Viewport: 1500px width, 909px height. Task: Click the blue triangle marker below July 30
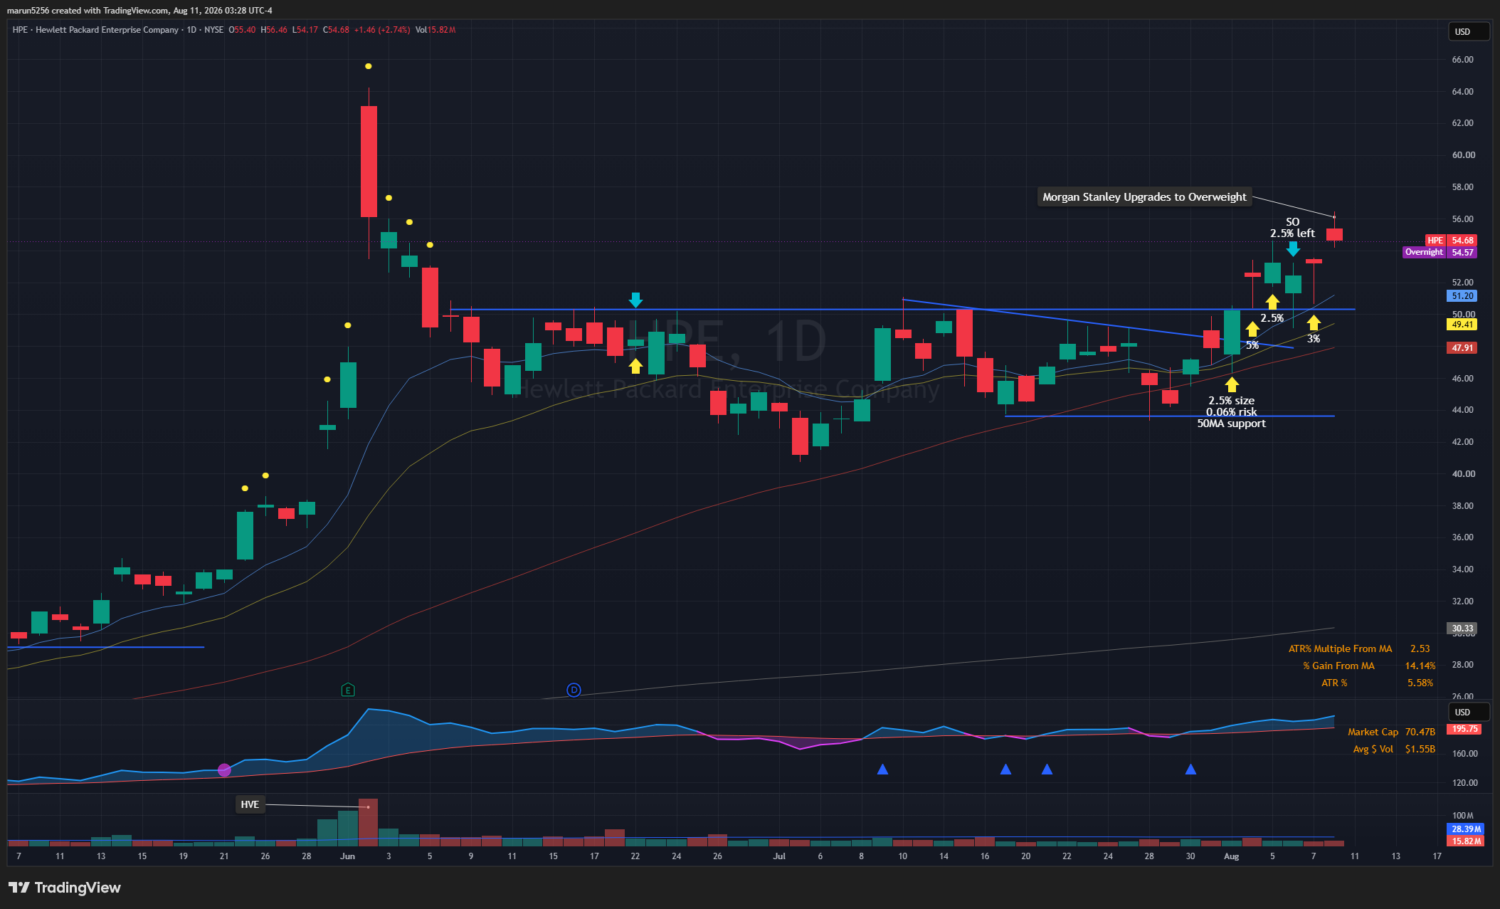1191,769
